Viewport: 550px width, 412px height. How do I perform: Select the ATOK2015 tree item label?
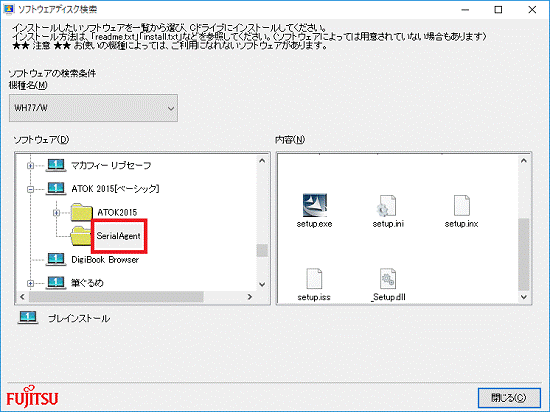(117, 212)
